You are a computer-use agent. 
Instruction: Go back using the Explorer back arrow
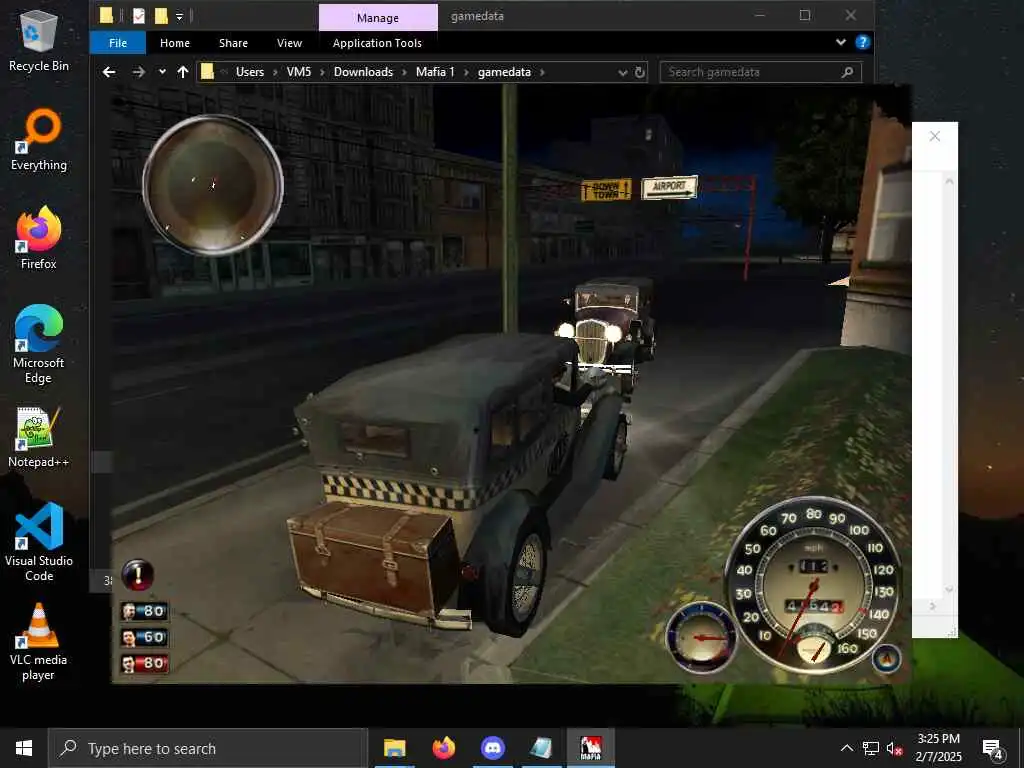pos(109,72)
